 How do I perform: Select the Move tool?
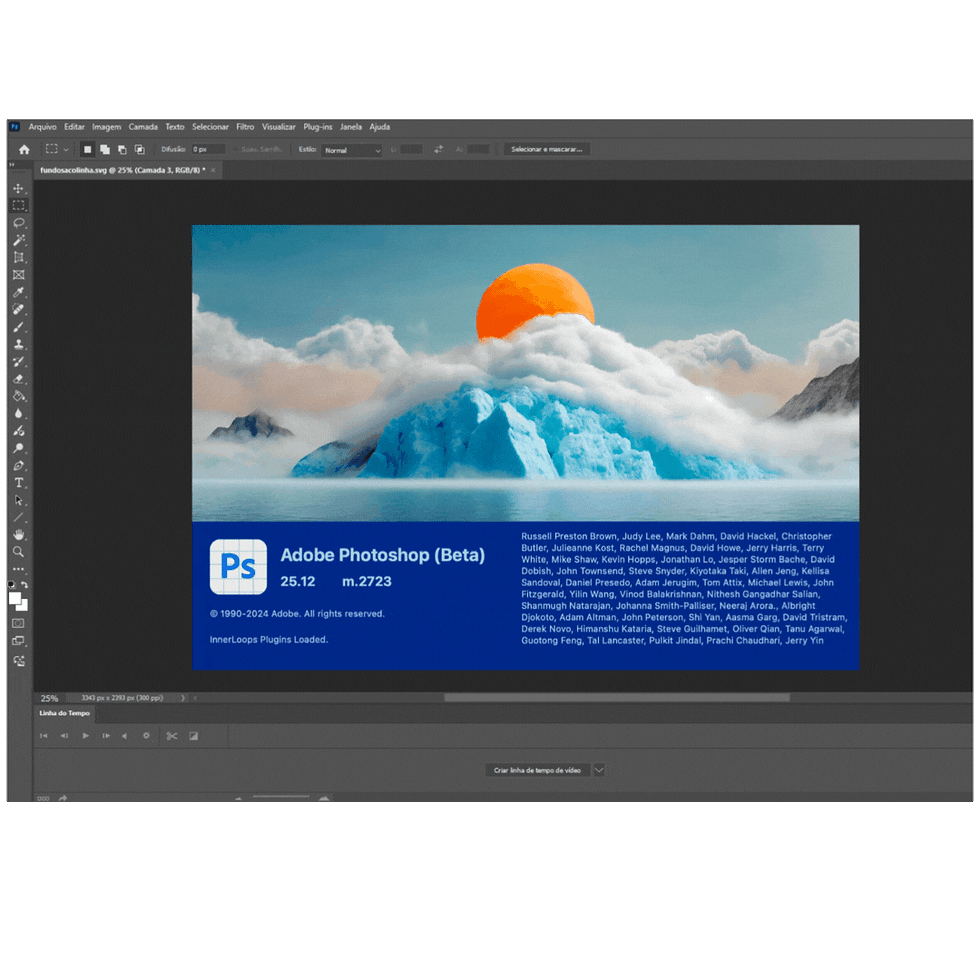(18, 188)
